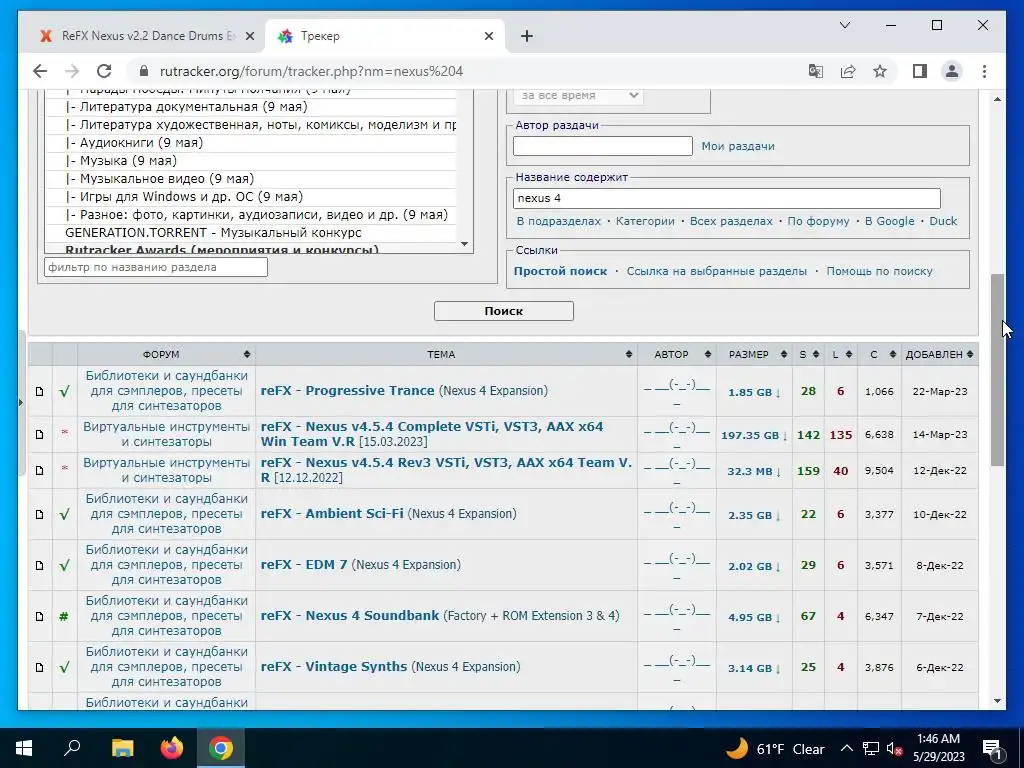Share this page via the share icon
Image resolution: width=1024 pixels, height=768 pixels.
(848, 71)
